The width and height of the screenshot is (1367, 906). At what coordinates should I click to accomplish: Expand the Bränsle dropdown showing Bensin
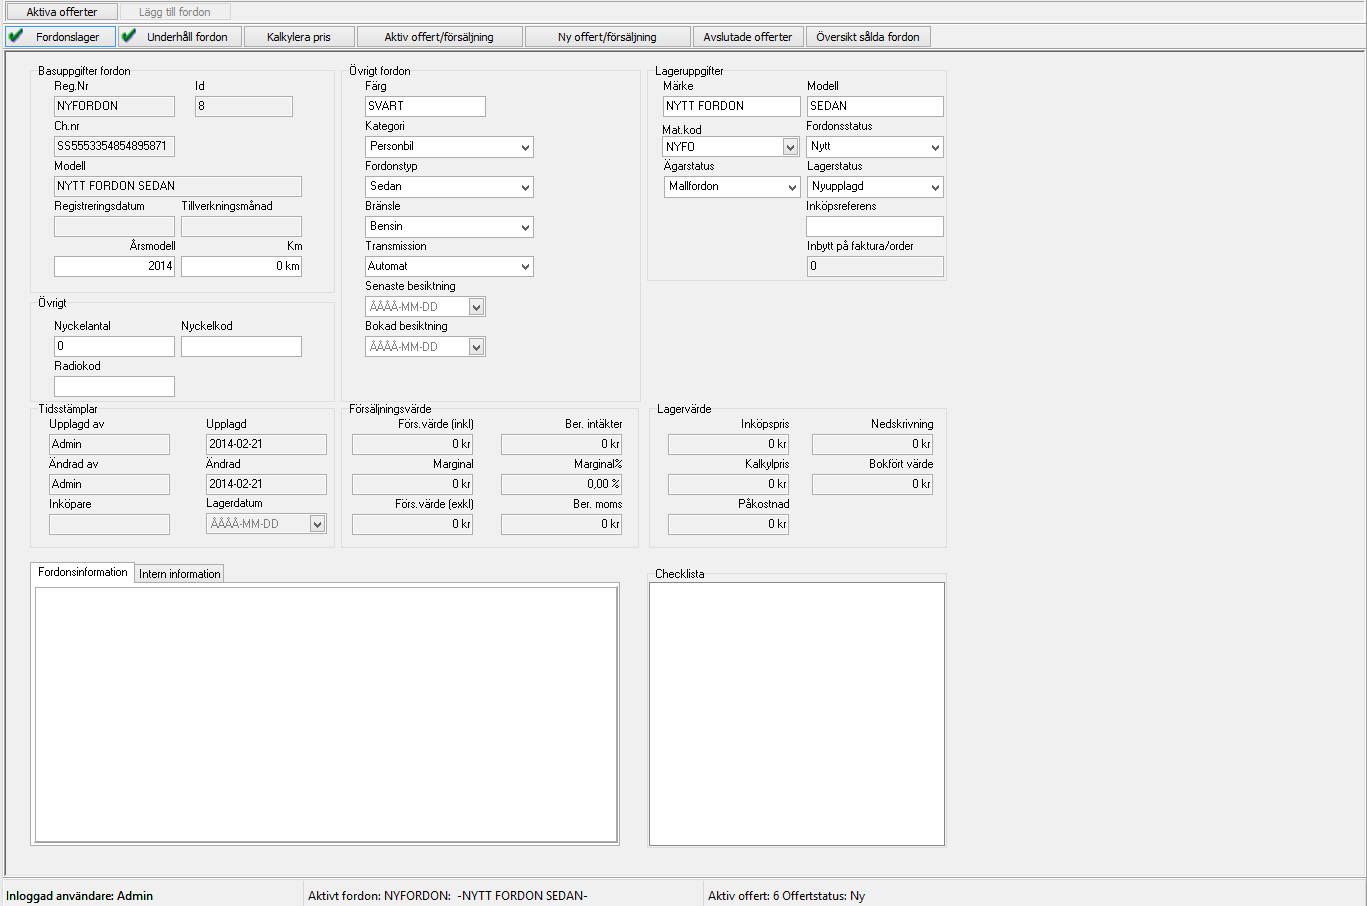tap(525, 227)
